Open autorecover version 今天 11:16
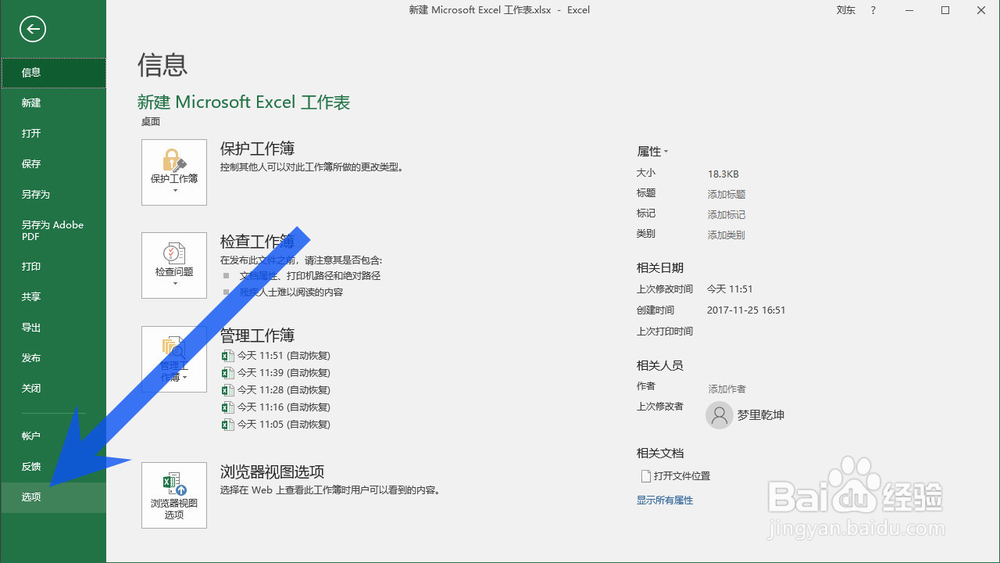 (276, 407)
